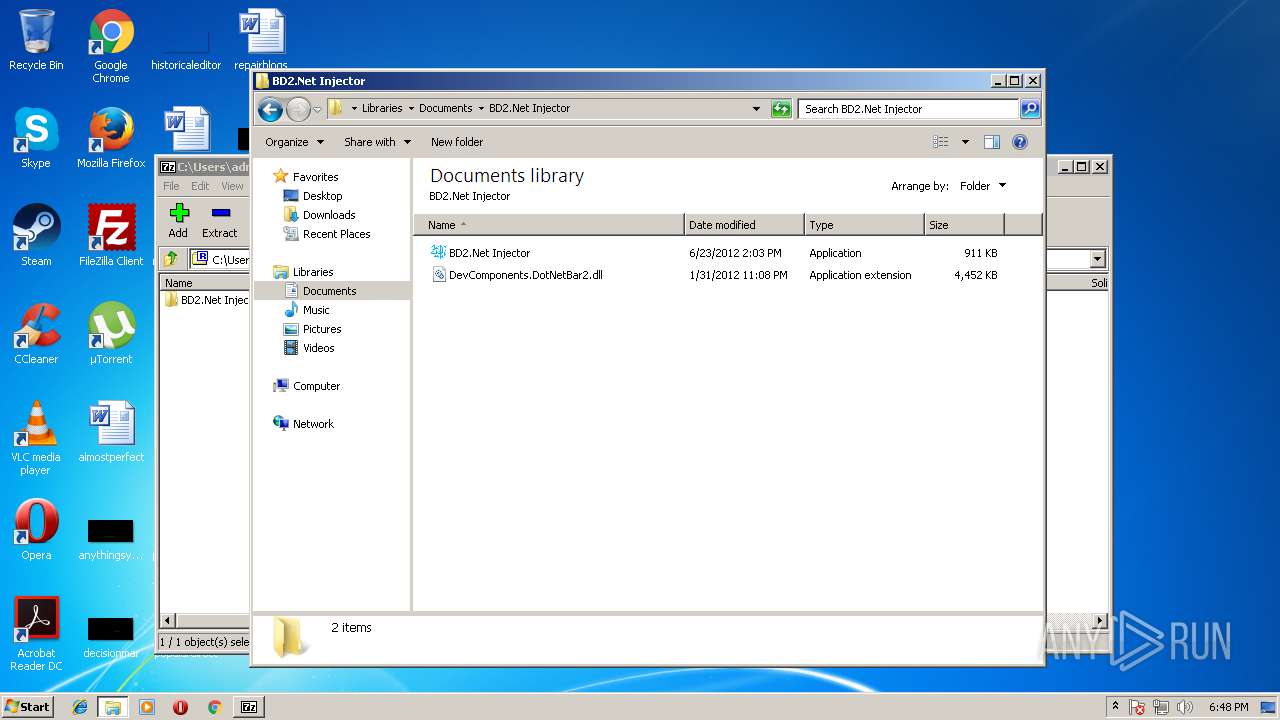The width and height of the screenshot is (1280, 720).
Task: Click the Add button in 7-Zip
Action: (178, 221)
